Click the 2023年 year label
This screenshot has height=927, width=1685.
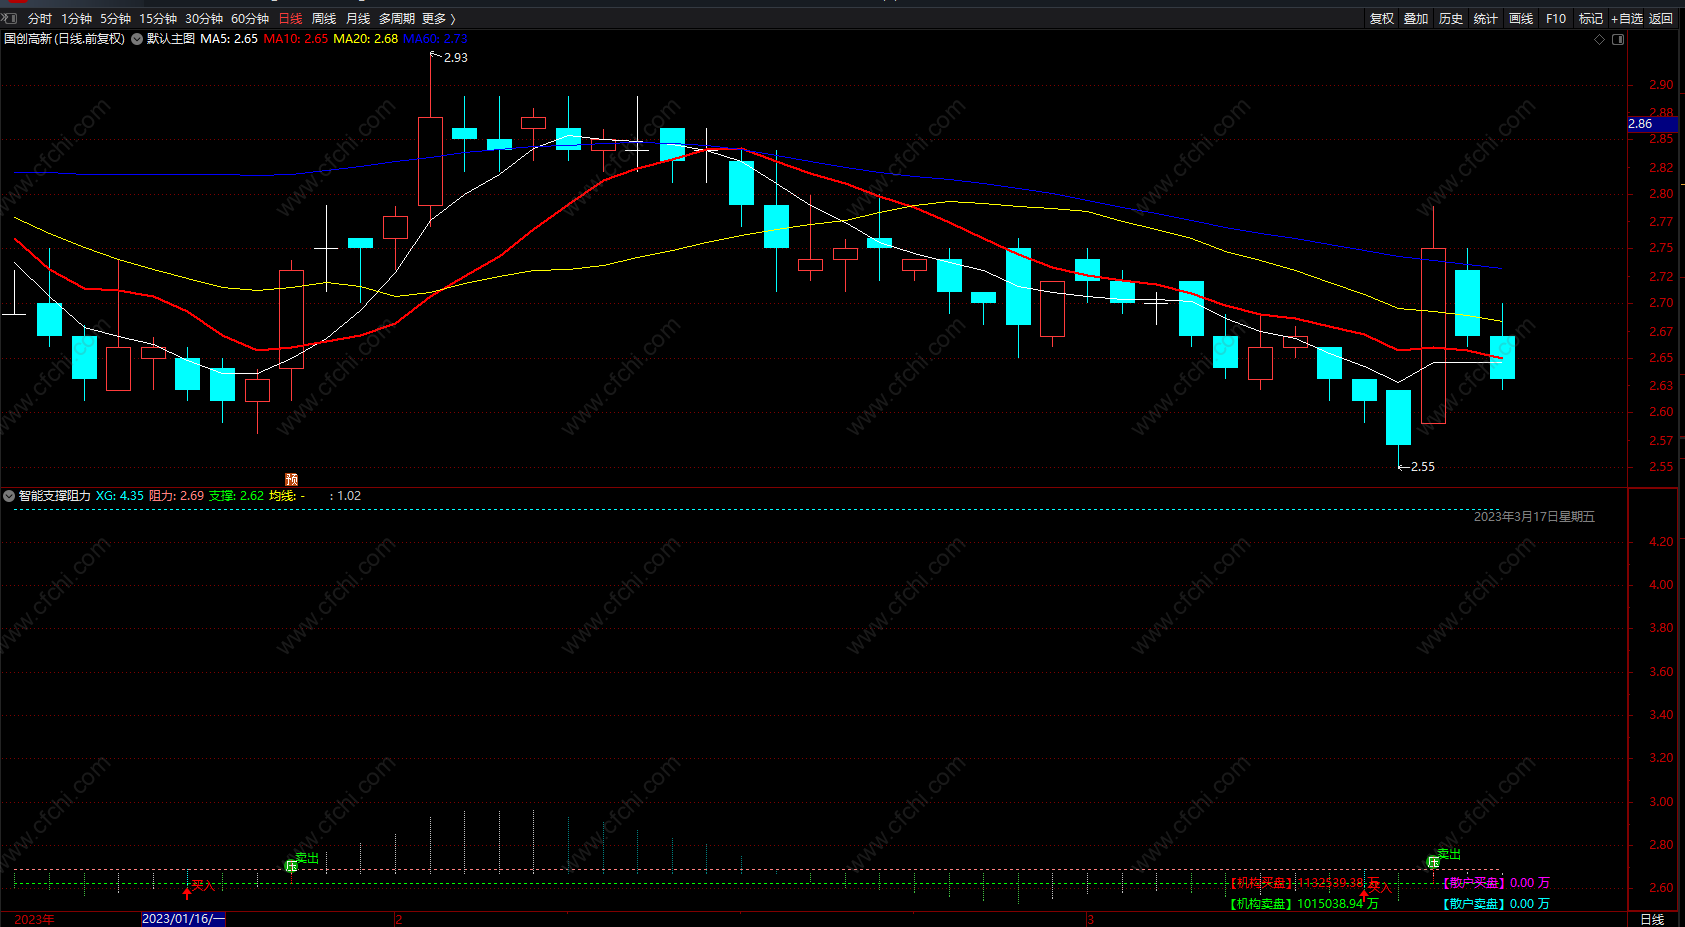(x=34, y=919)
